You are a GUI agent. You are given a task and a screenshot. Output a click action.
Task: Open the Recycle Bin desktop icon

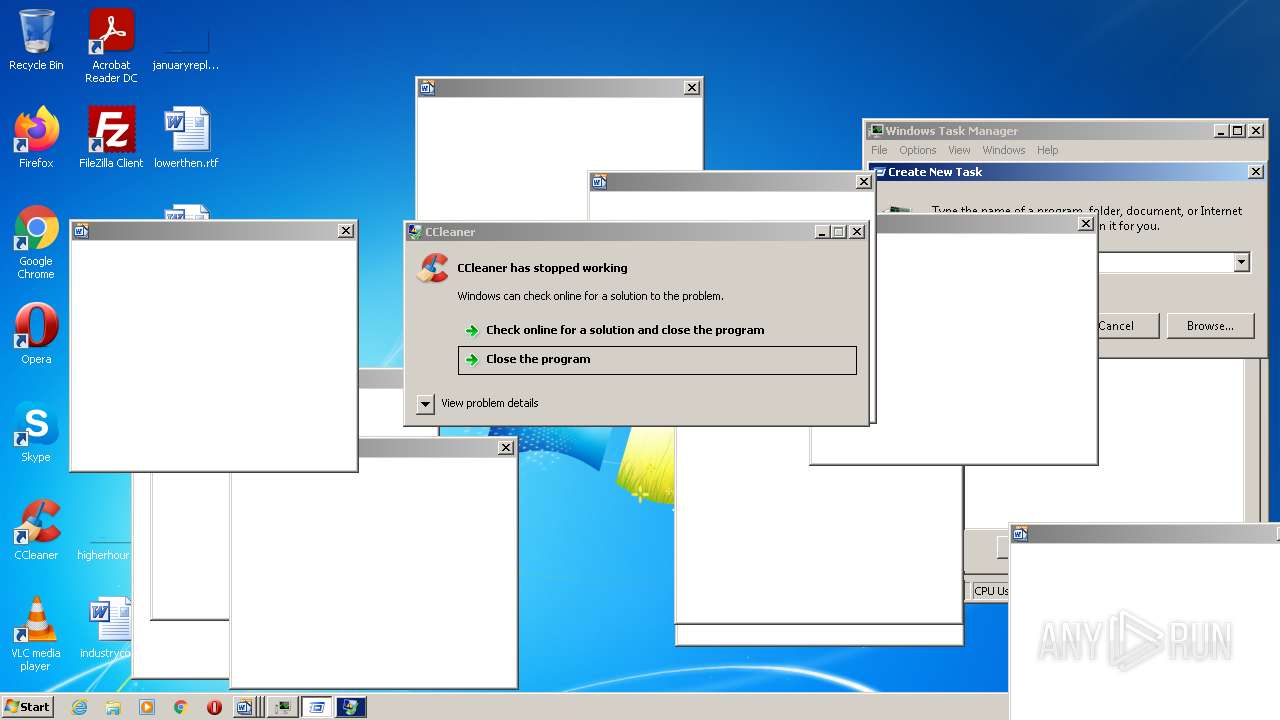point(36,40)
